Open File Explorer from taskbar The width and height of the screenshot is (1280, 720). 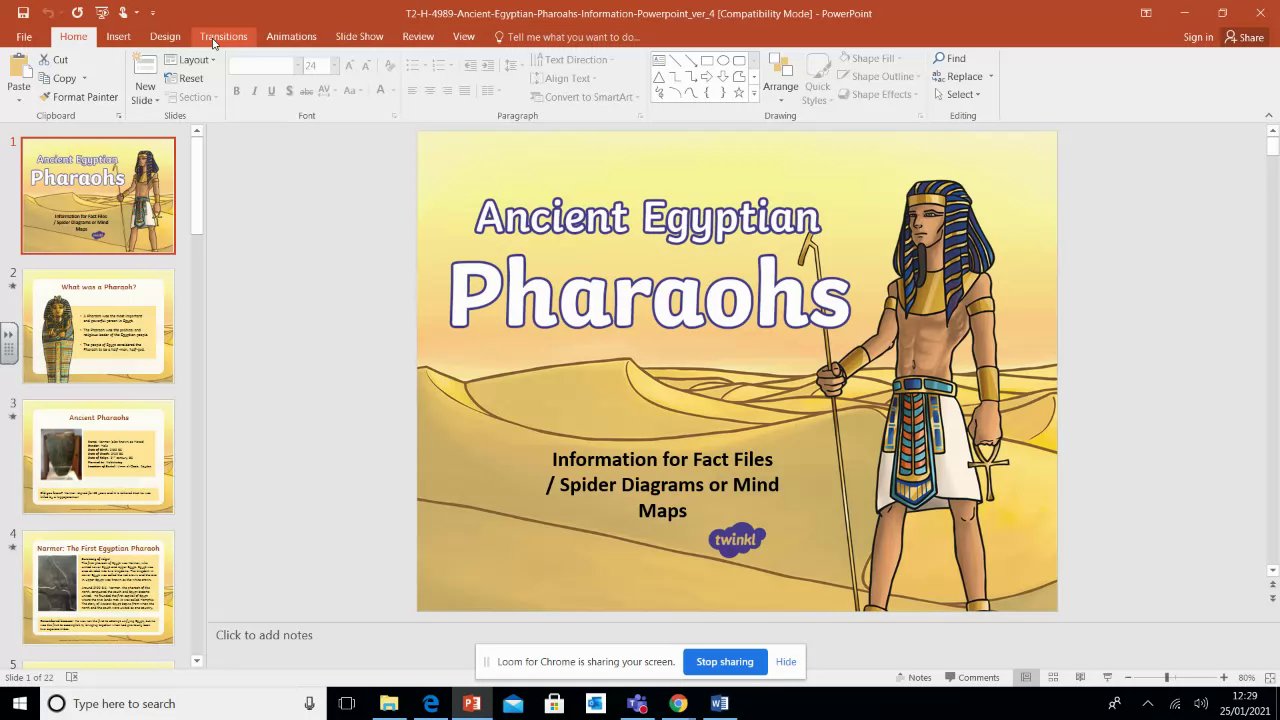(389, 704)
